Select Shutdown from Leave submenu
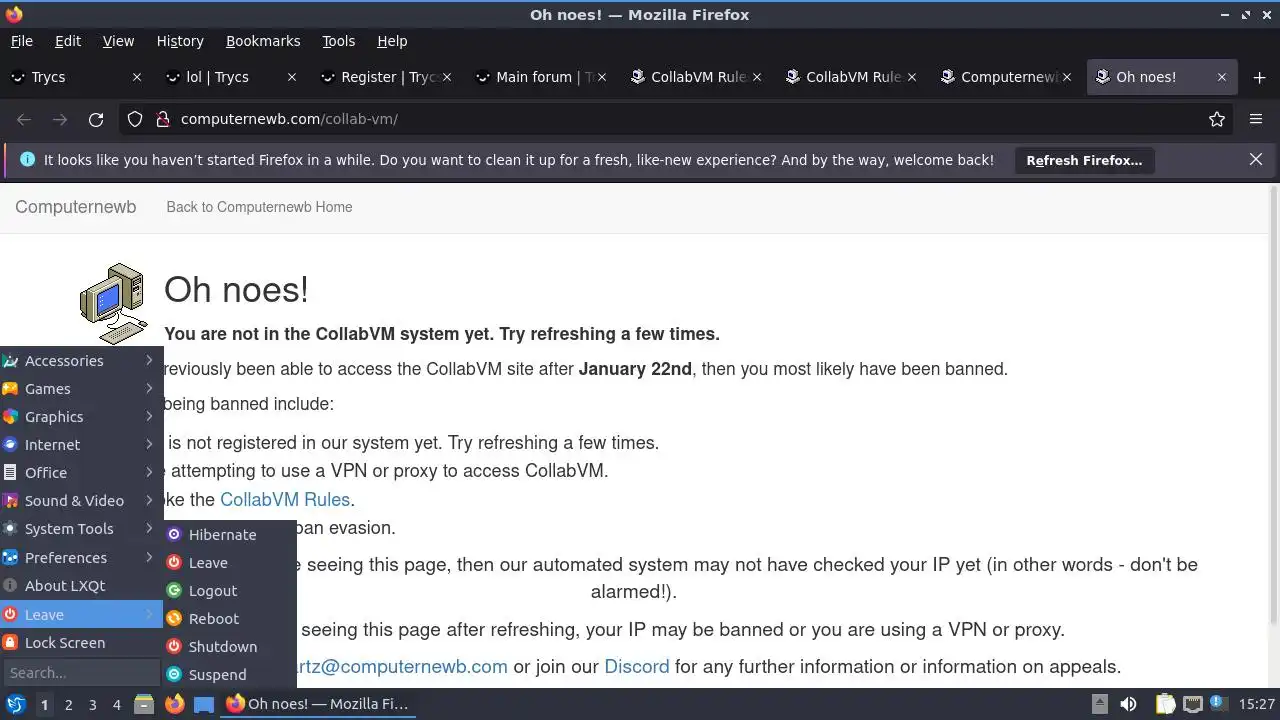The image size is (1280, 720). 230,647
